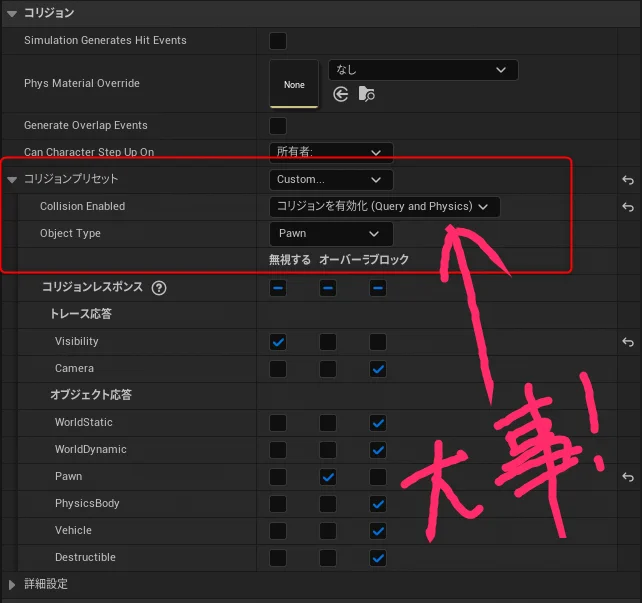Image resolution: width=642 pixels, height=603 pixels.
Task: Reset Collision Enabled to default value
Action: [628, 207]
